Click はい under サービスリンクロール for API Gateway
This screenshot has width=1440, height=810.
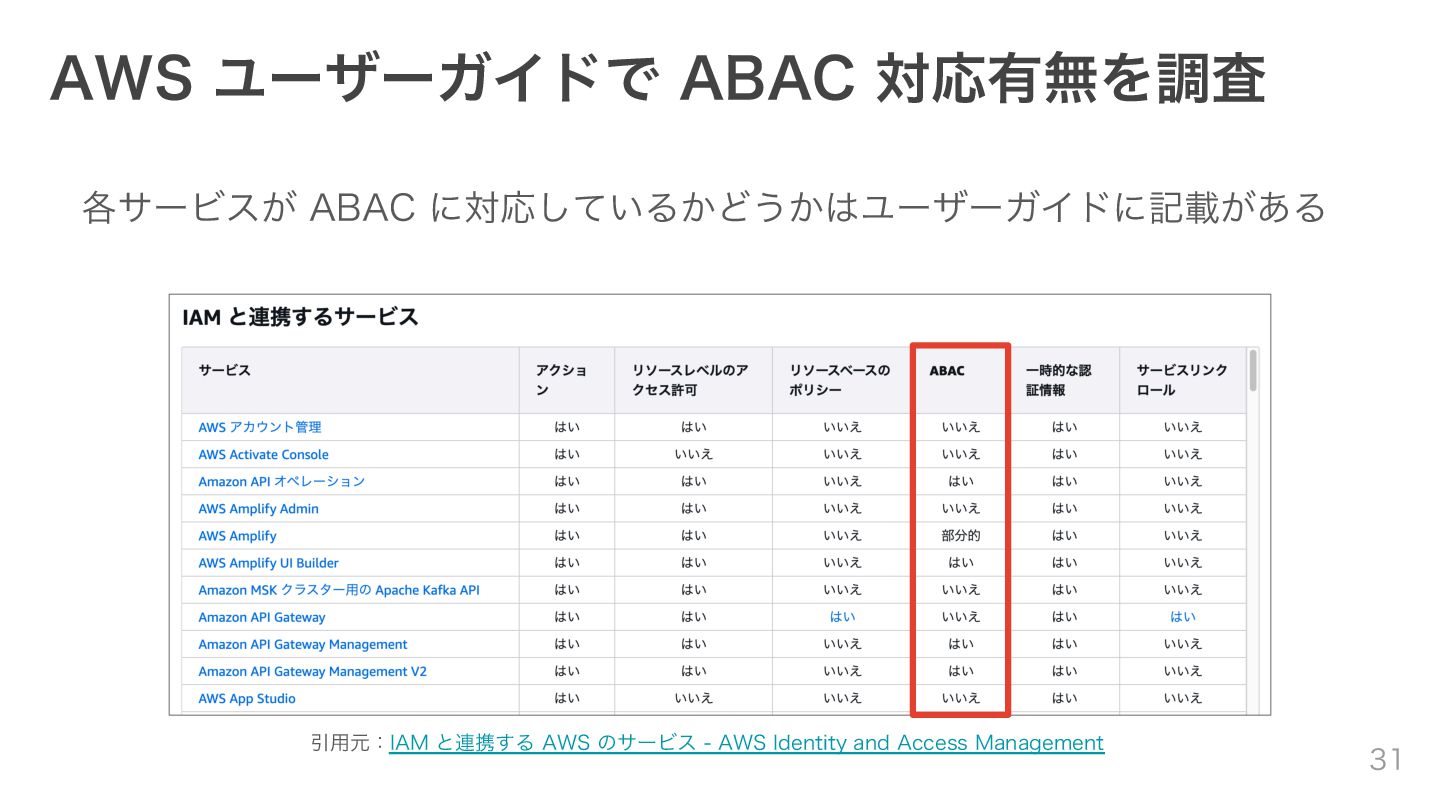pyautogui.click(x=1183, y=617)
